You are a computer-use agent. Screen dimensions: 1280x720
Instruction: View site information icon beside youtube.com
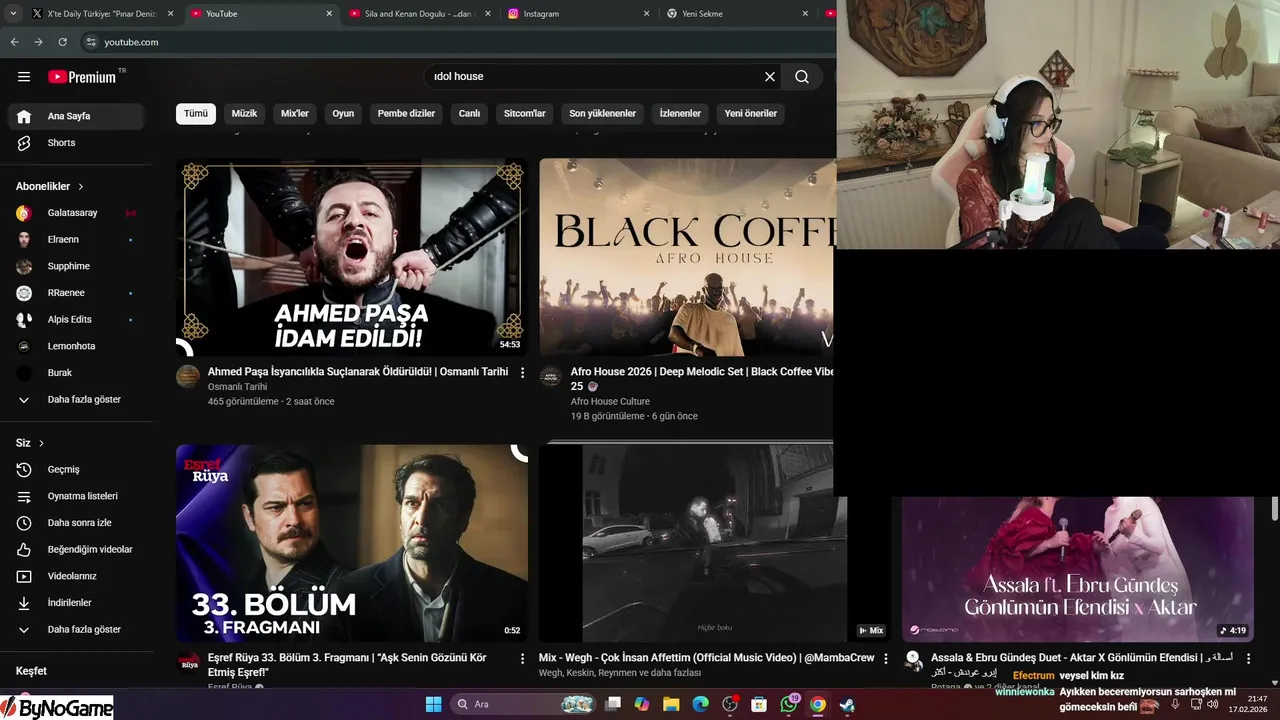(x=91, y=42)
